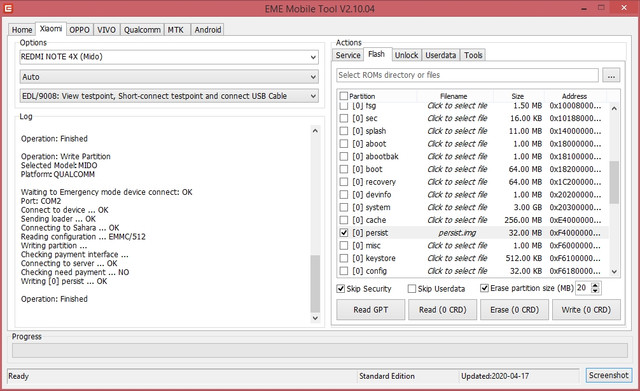The image size is (640, 391).
Task: Select the Android tab
Action: [208, 30]
